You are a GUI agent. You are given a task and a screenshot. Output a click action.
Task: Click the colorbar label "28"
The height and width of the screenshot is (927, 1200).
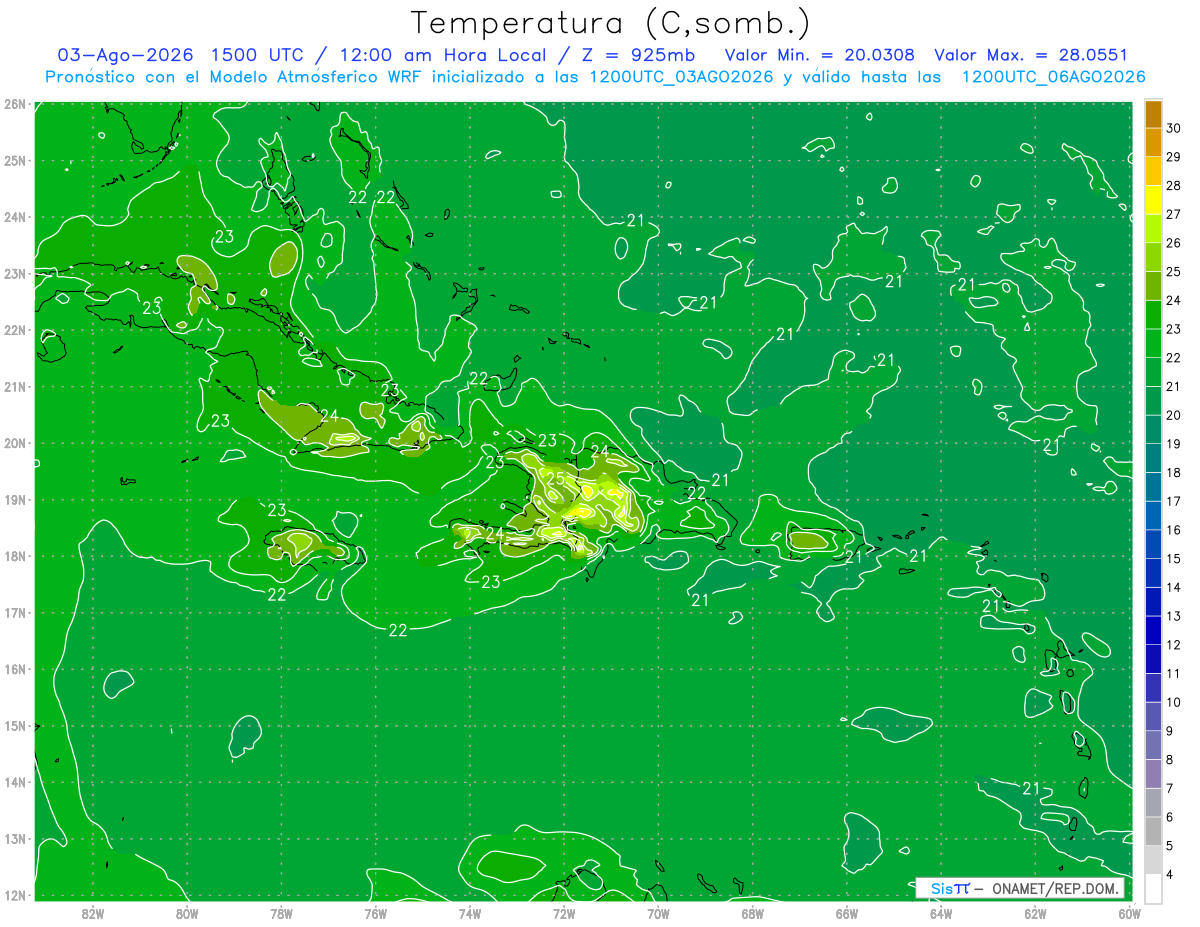[x=1173, y=186]
